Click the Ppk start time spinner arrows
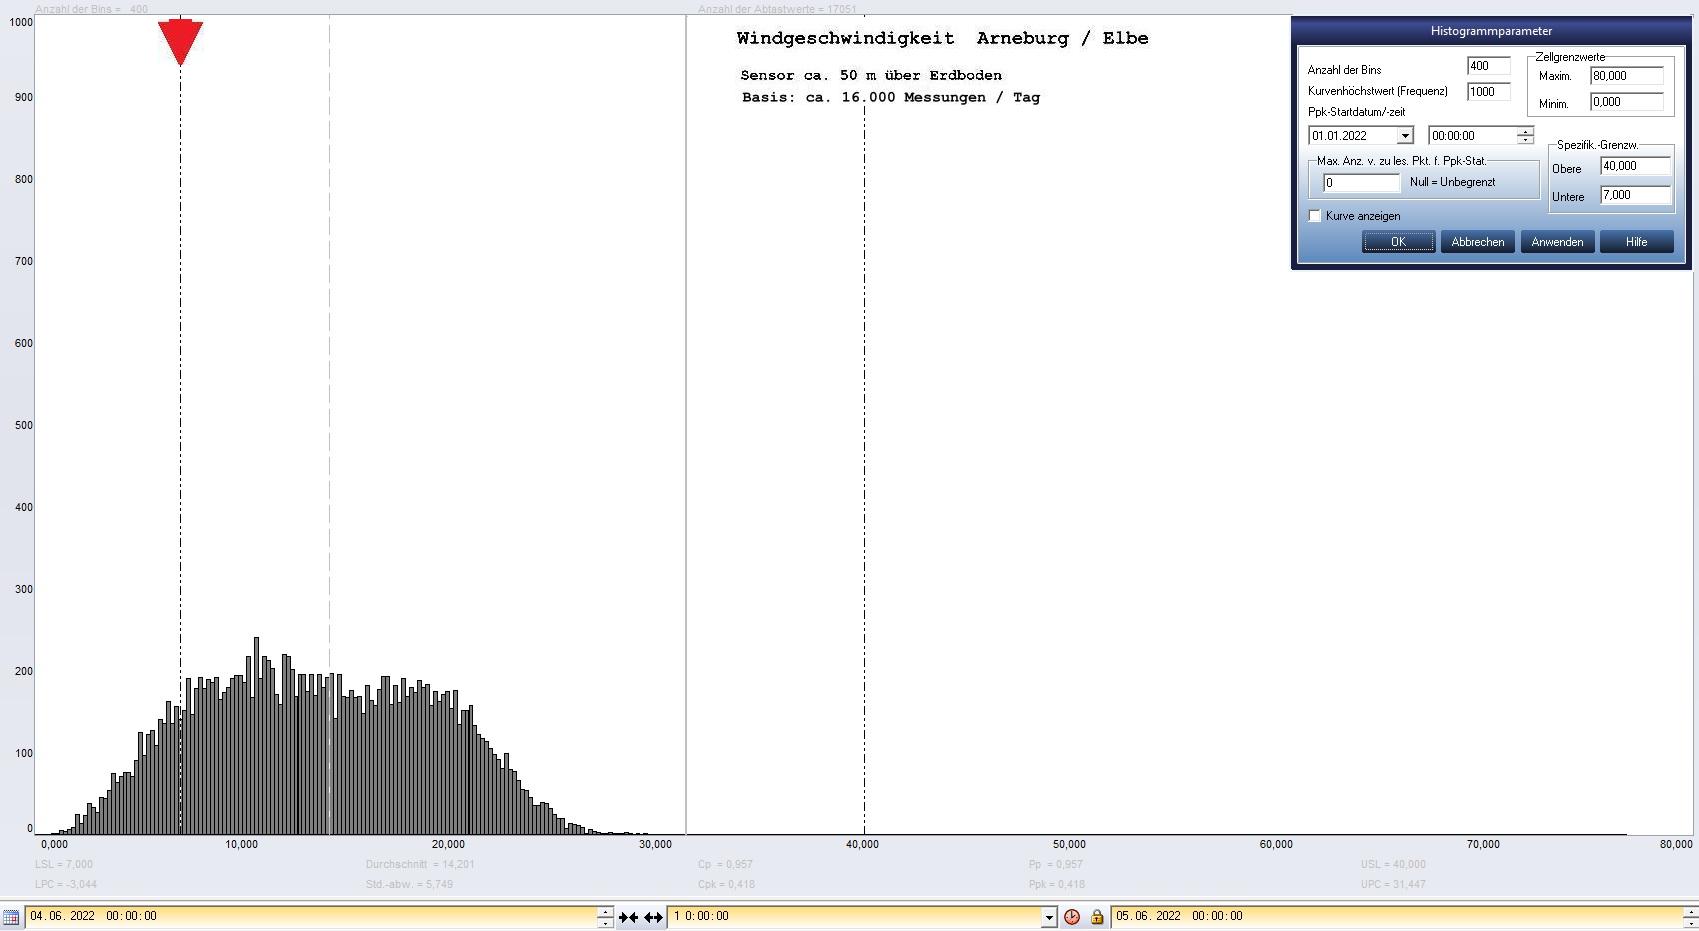The height and width of the screenshot is (931, 1699). pyautogui.click(x=1524, y=136)
